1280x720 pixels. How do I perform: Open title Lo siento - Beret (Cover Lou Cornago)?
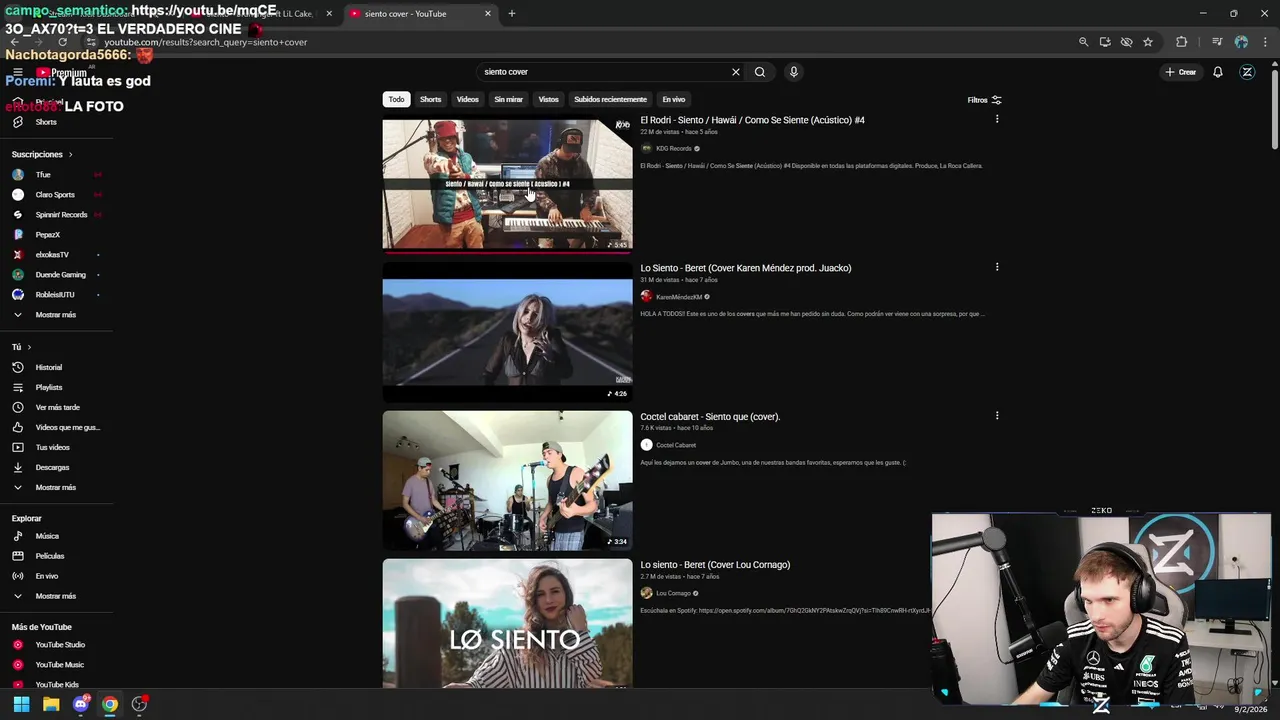pyautogui.click(x=715, y=565)
